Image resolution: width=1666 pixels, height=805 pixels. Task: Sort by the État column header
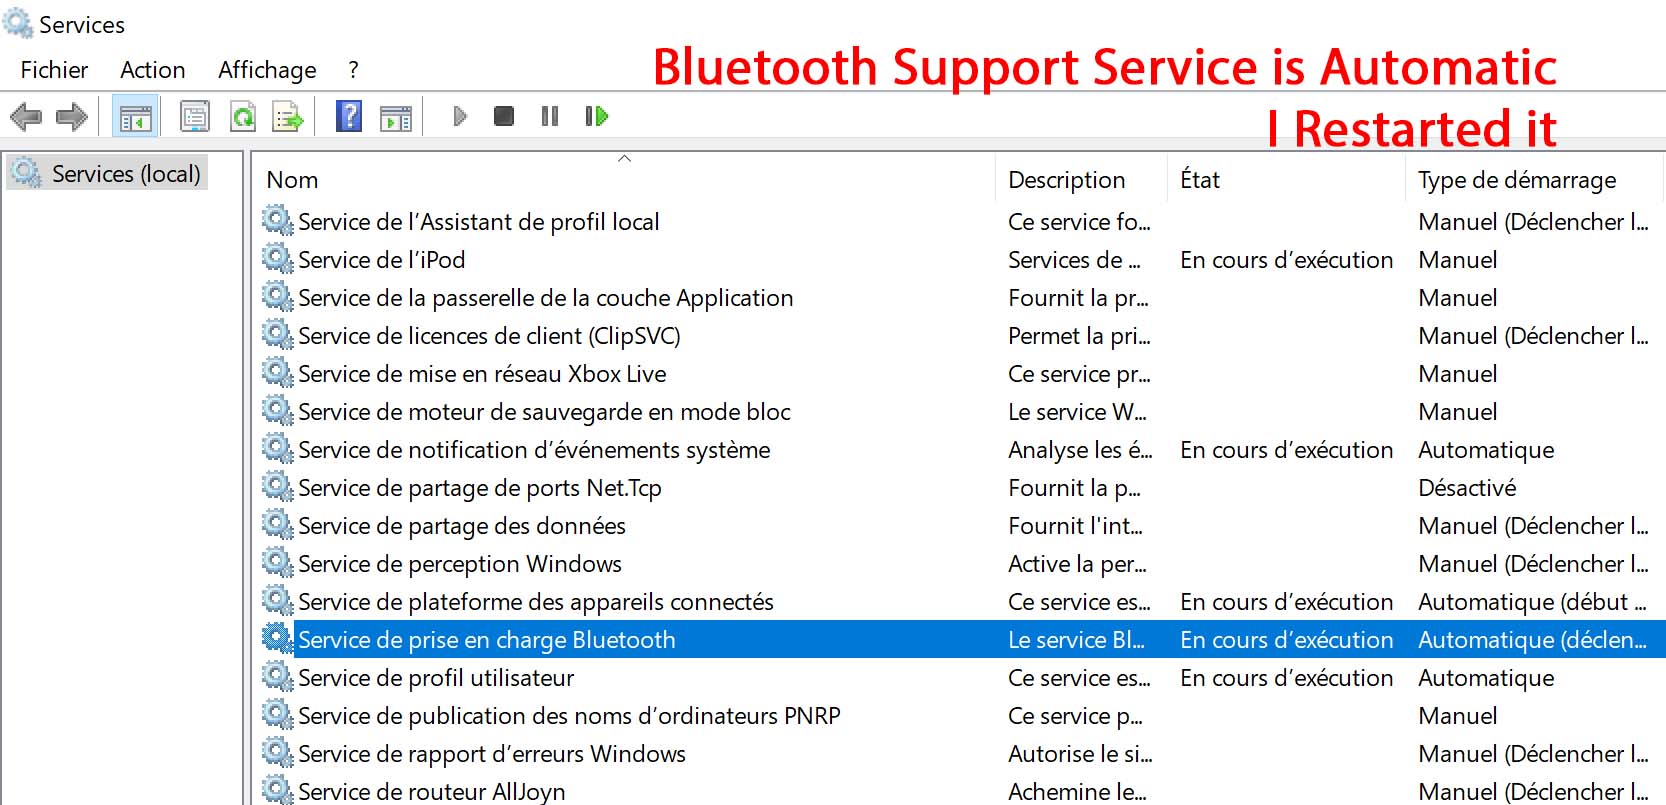click(1200, 180)
